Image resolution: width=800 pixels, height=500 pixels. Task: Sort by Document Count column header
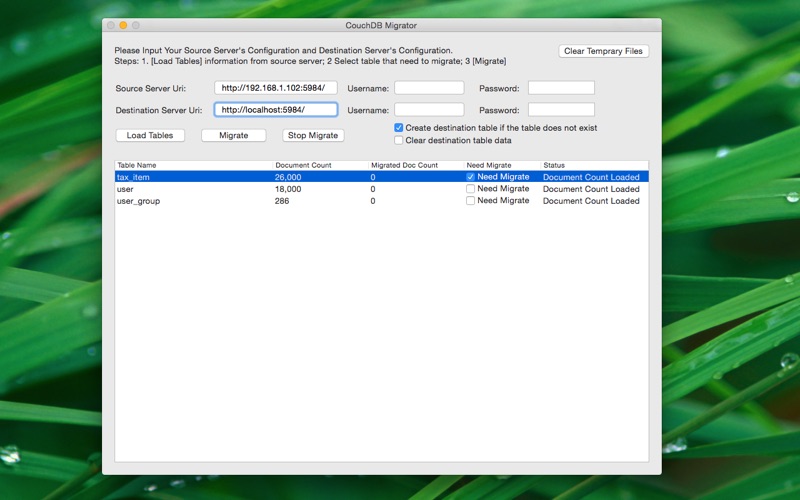click(320, 165)
